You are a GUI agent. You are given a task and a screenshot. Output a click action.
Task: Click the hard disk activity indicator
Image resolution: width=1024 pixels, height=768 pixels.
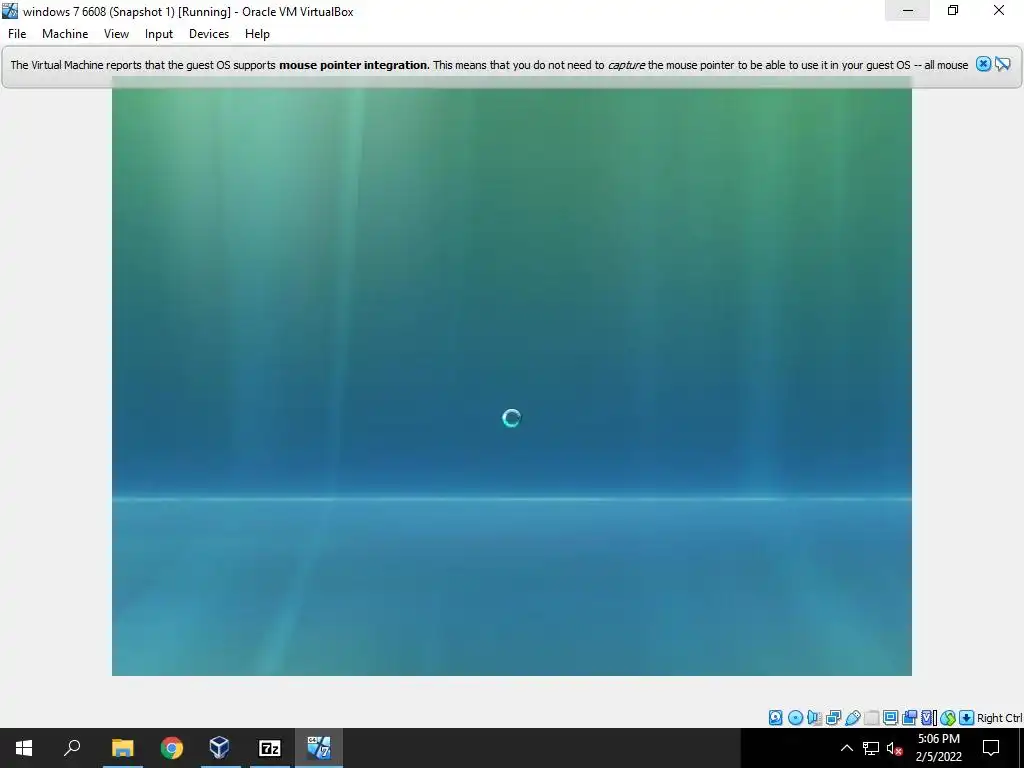click(775, 718)
